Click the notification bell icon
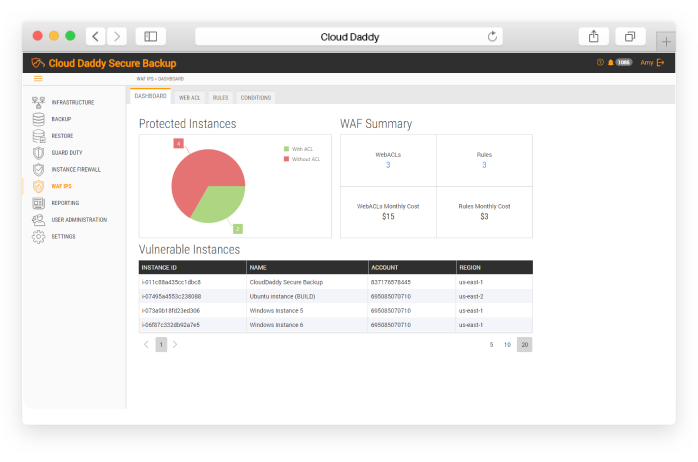 (610, 62)
